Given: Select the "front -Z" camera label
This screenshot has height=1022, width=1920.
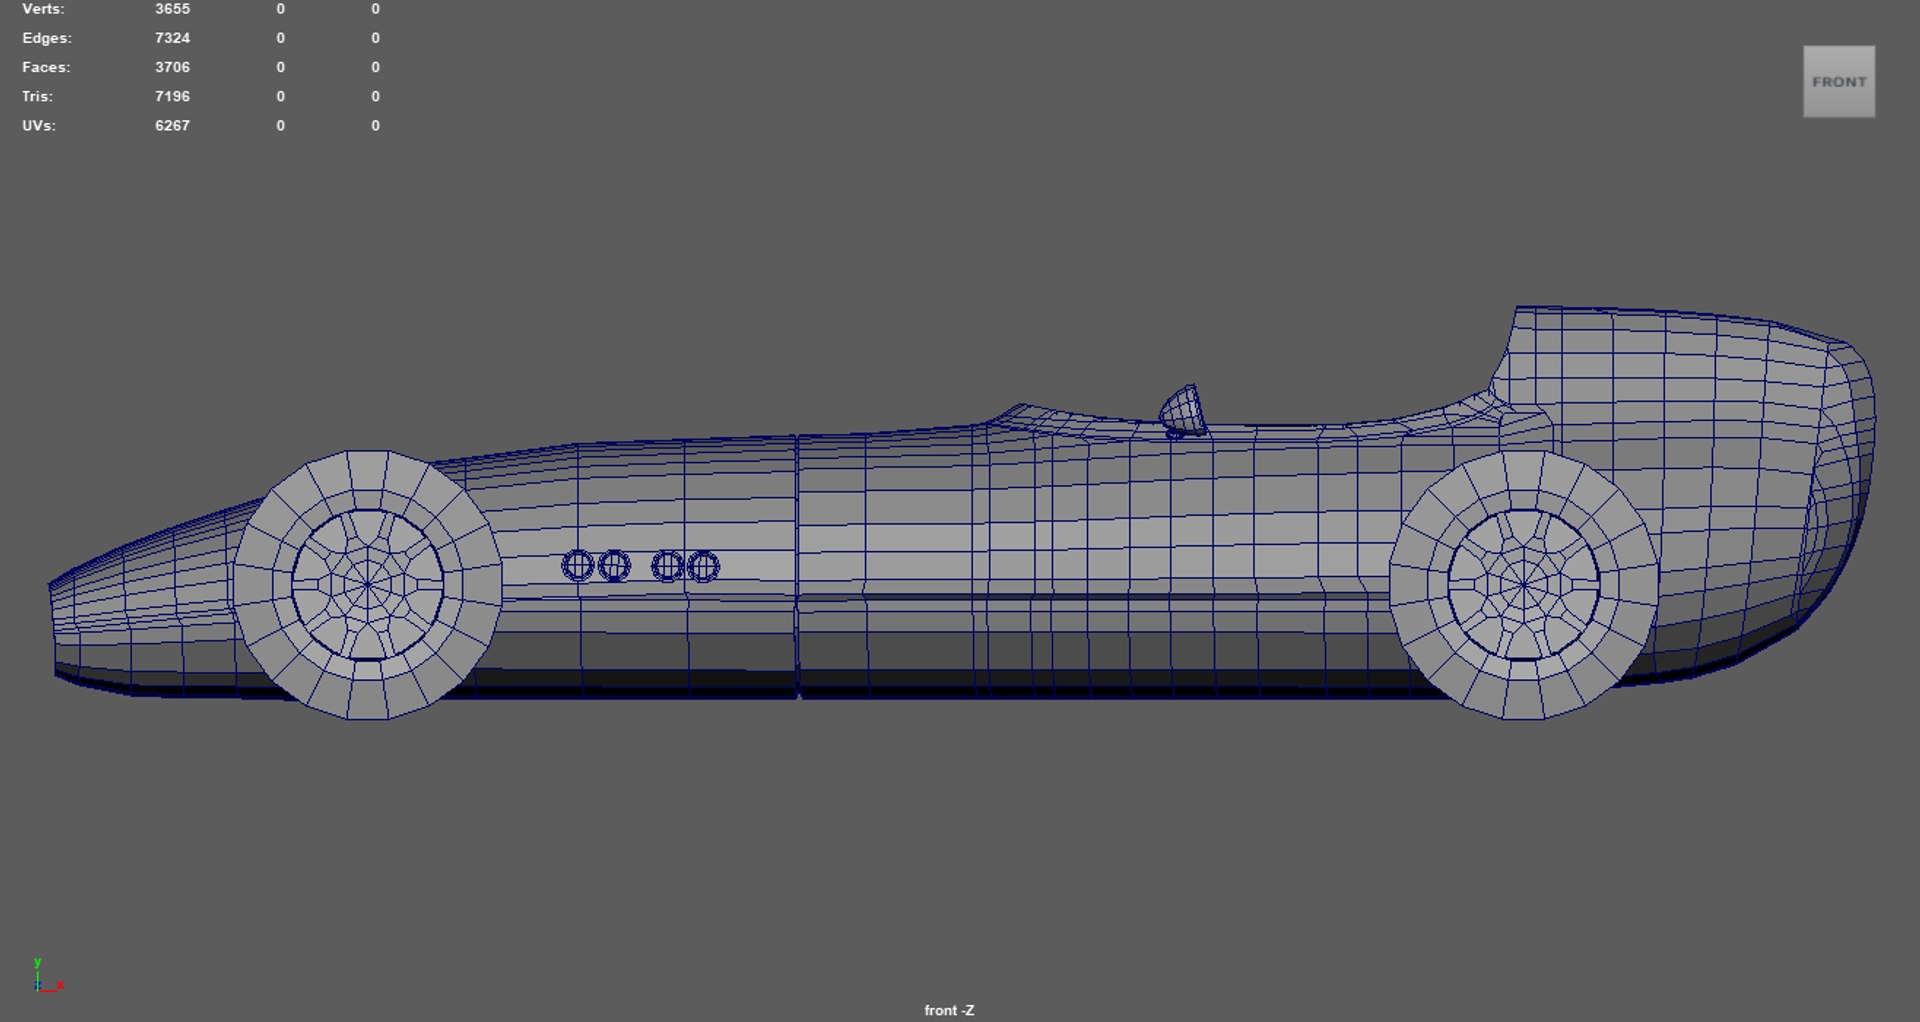Looking at the screenshot, I should (949, 1010).
